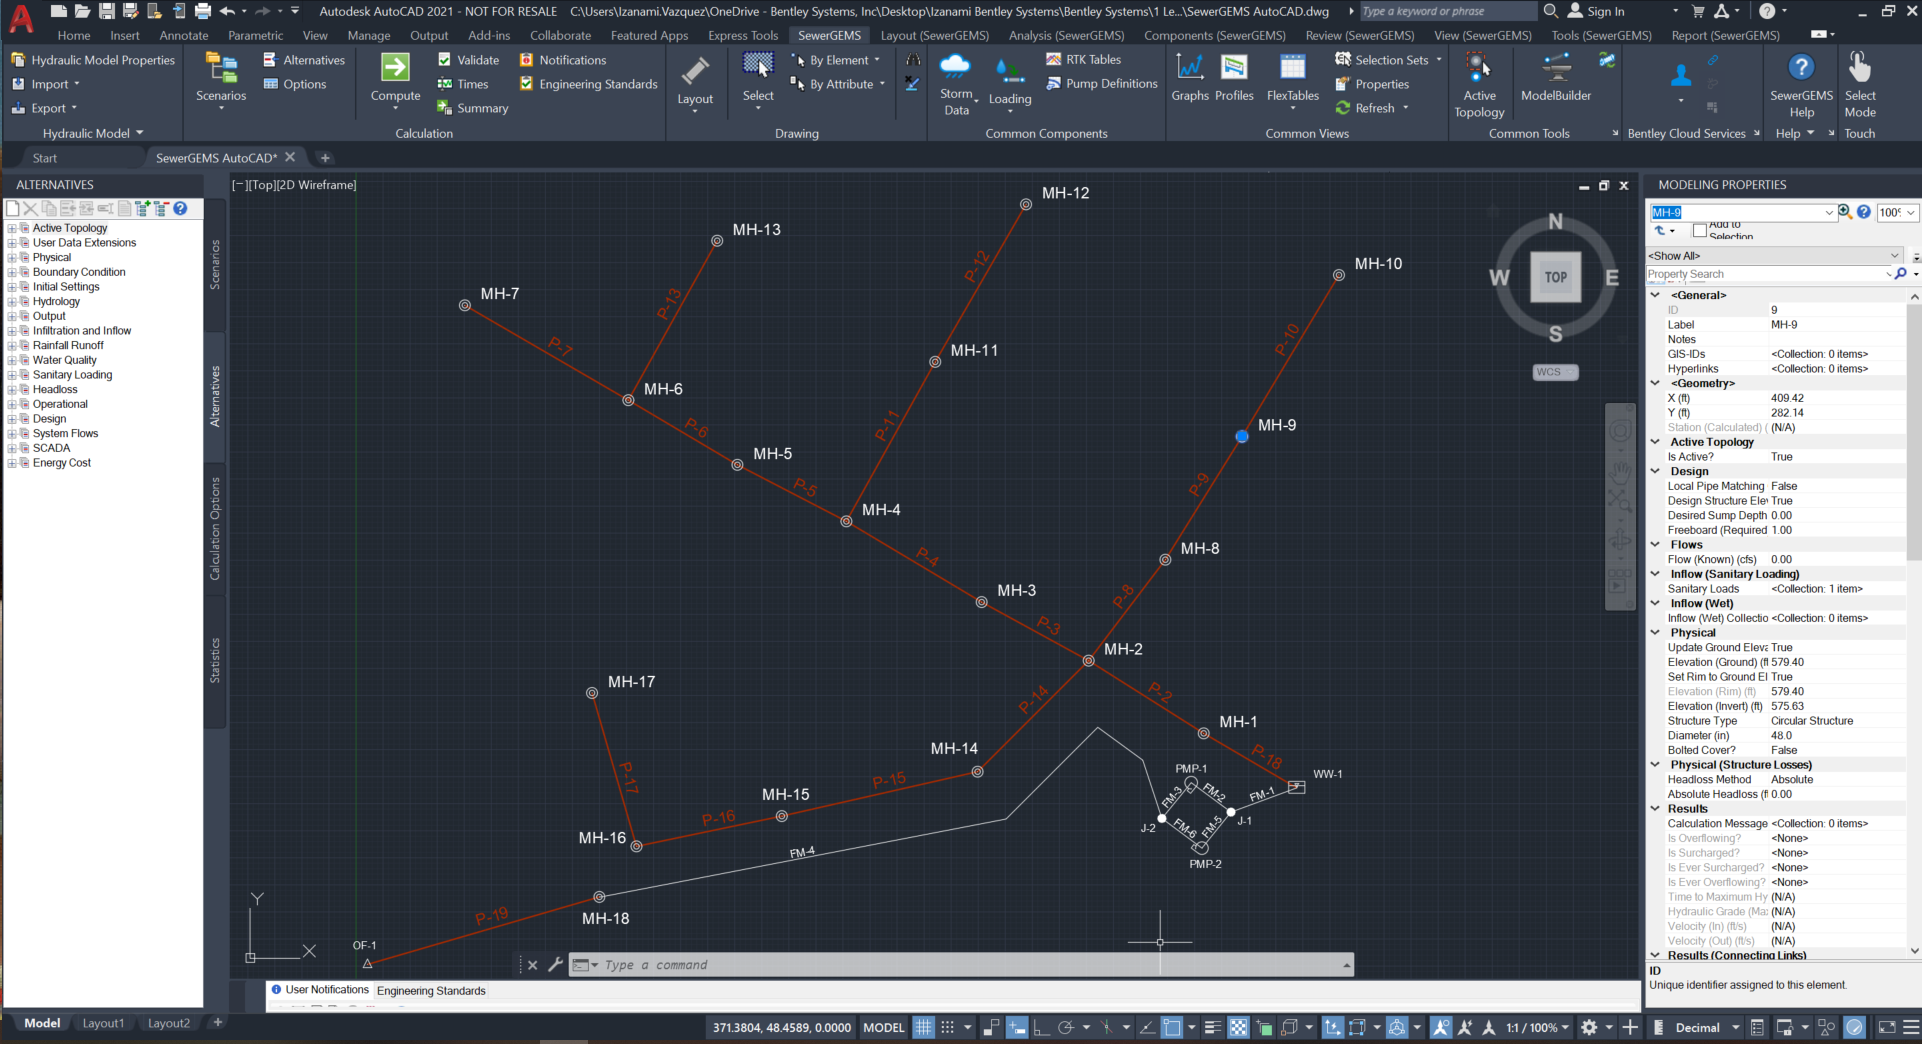The height and width of the screenshot is (1044, 1922).
Task: Launch ModelBuilder
Action: (x=1556, y=78)
